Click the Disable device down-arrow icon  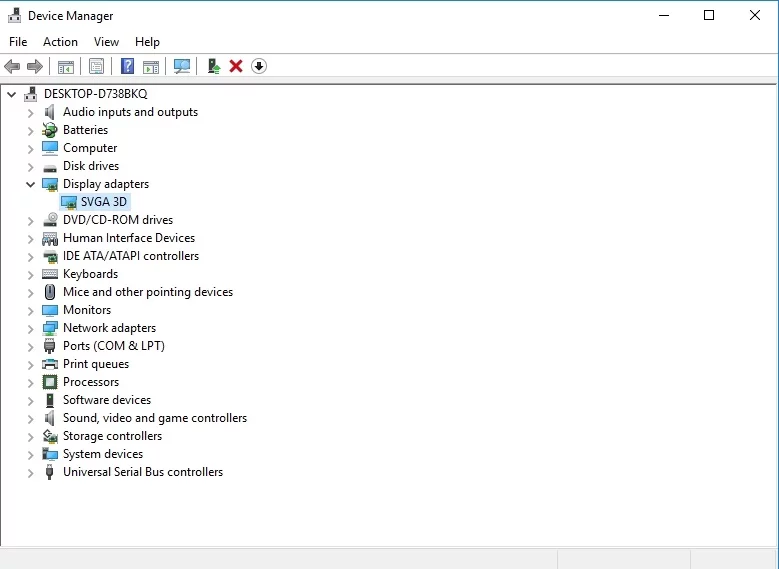pyautogui.click(x=259, y=66)
